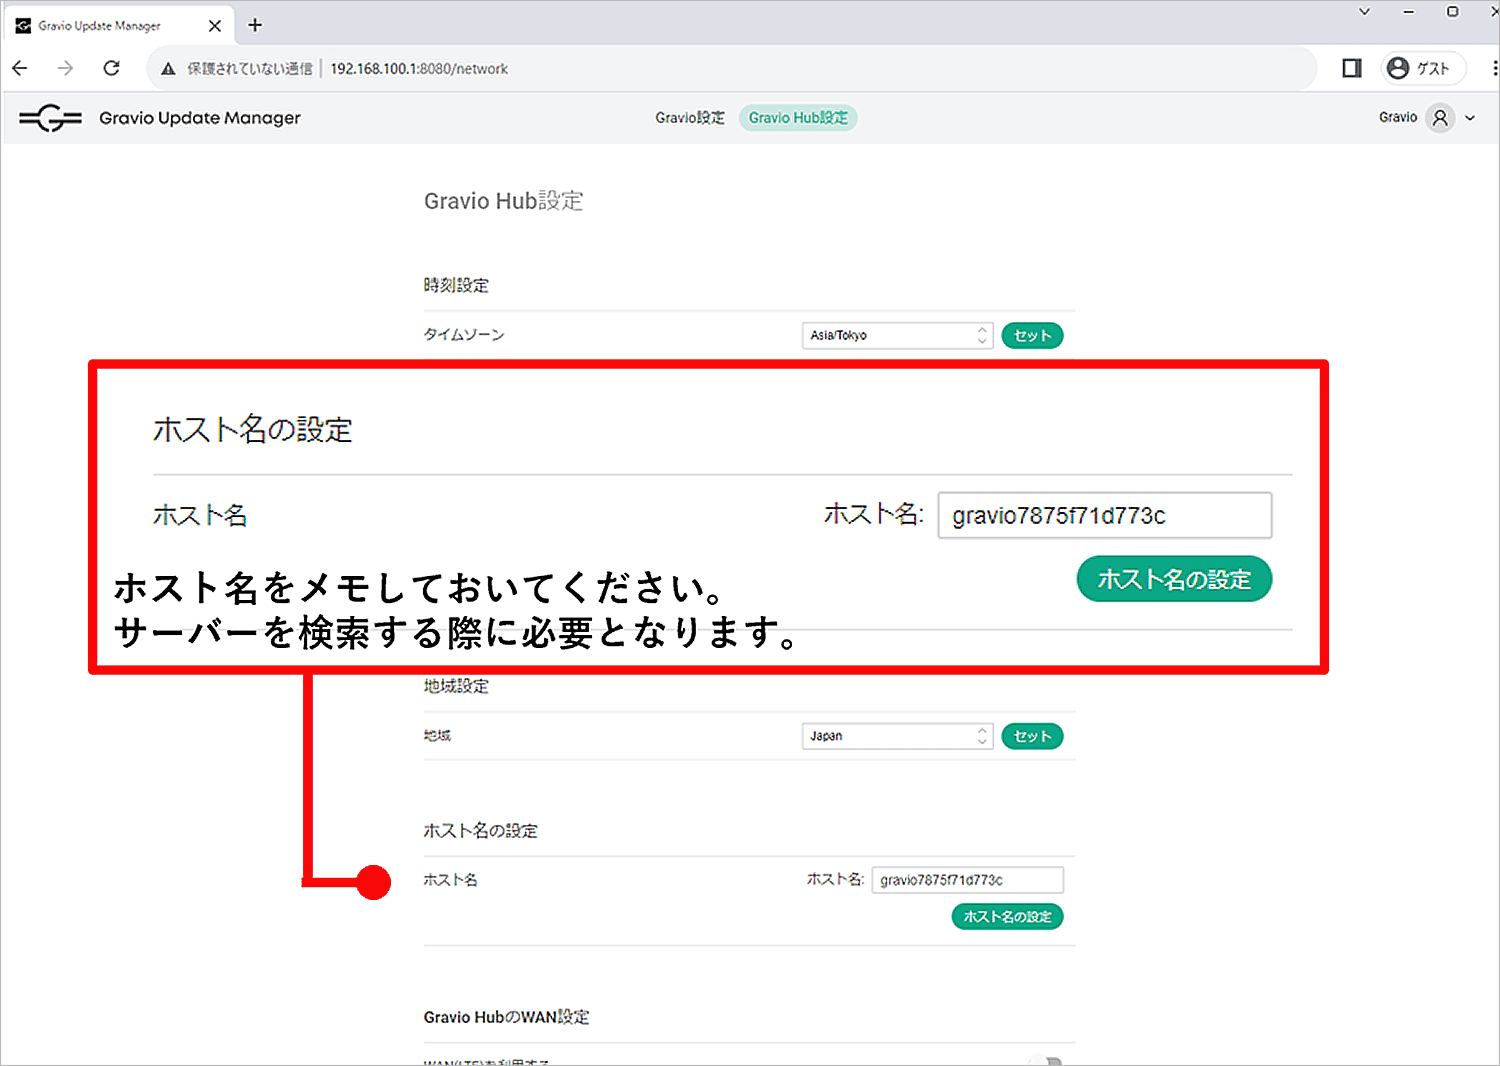The height and width of the screenshot is (1066, 1500).
Task: Click the 地域設定 section heading
Action: 456,686
